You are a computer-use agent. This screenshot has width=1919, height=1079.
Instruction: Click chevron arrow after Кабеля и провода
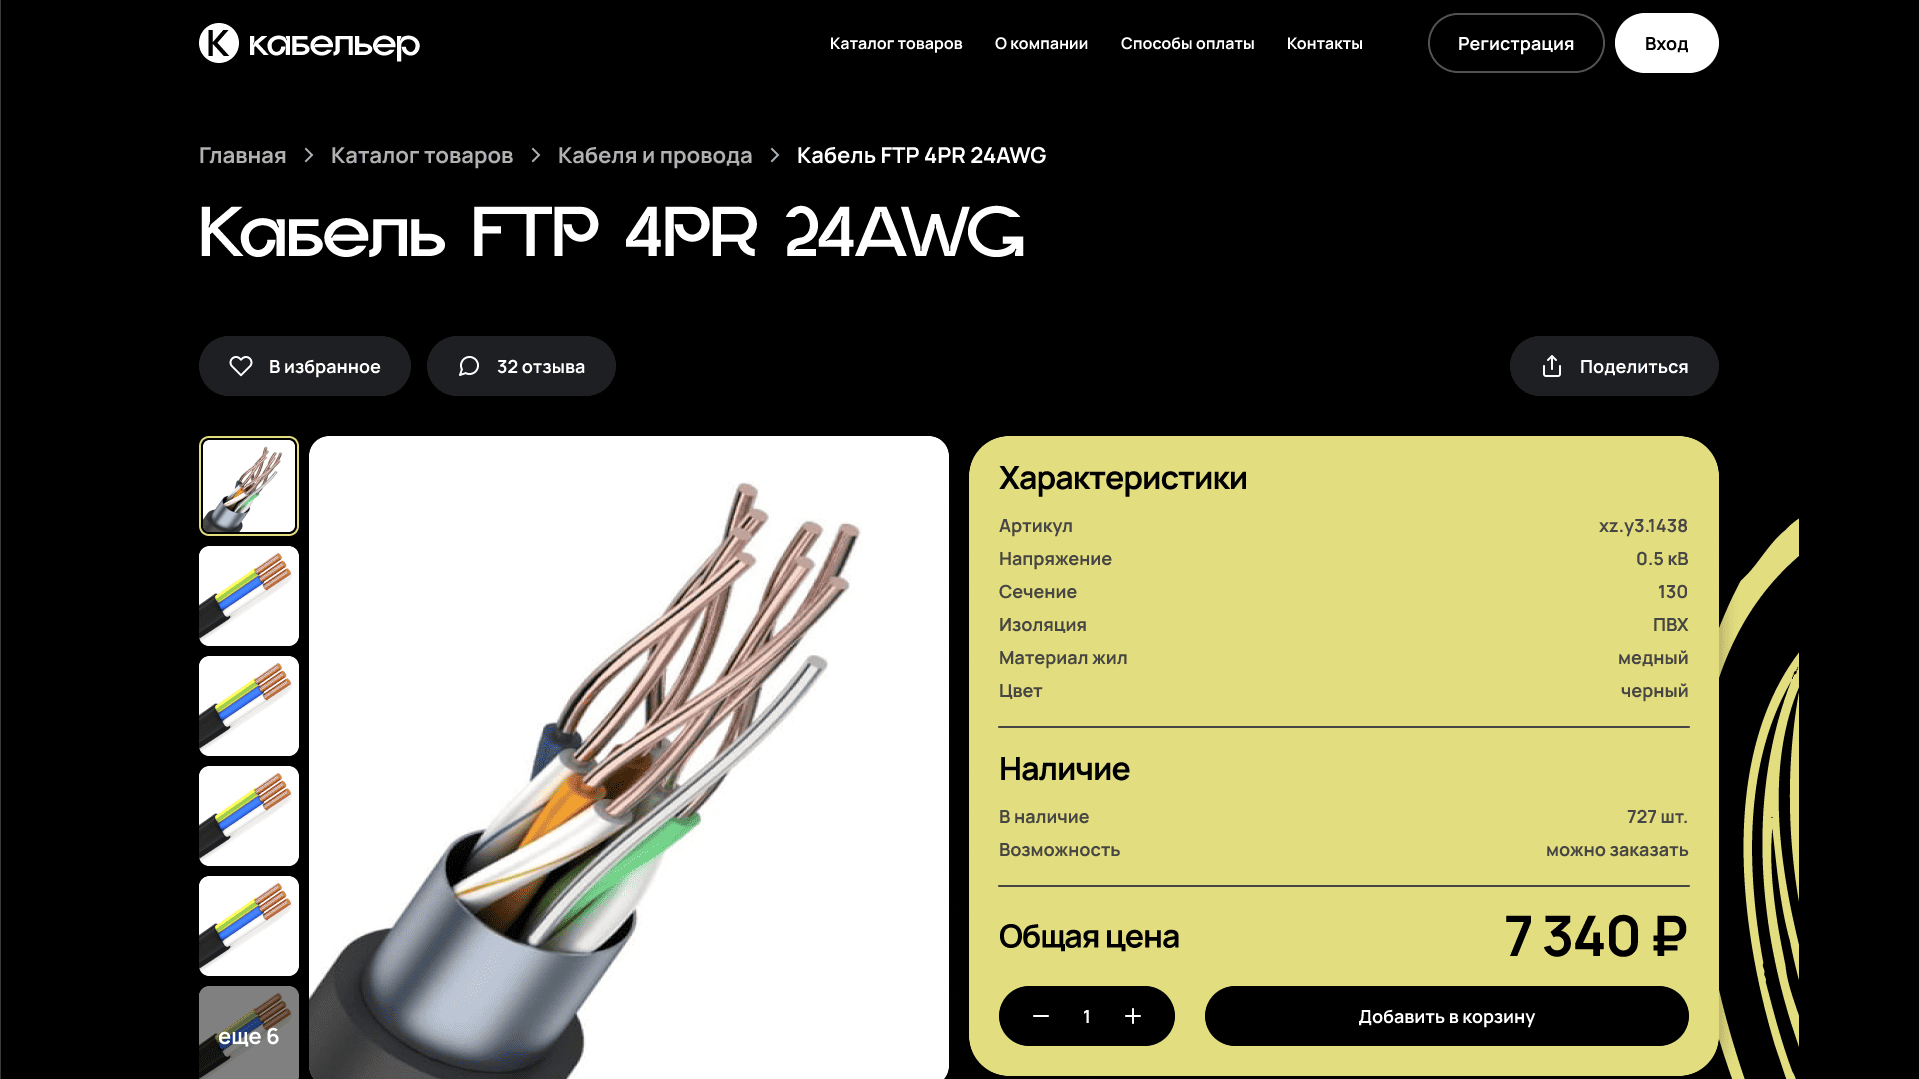(775, 155)
